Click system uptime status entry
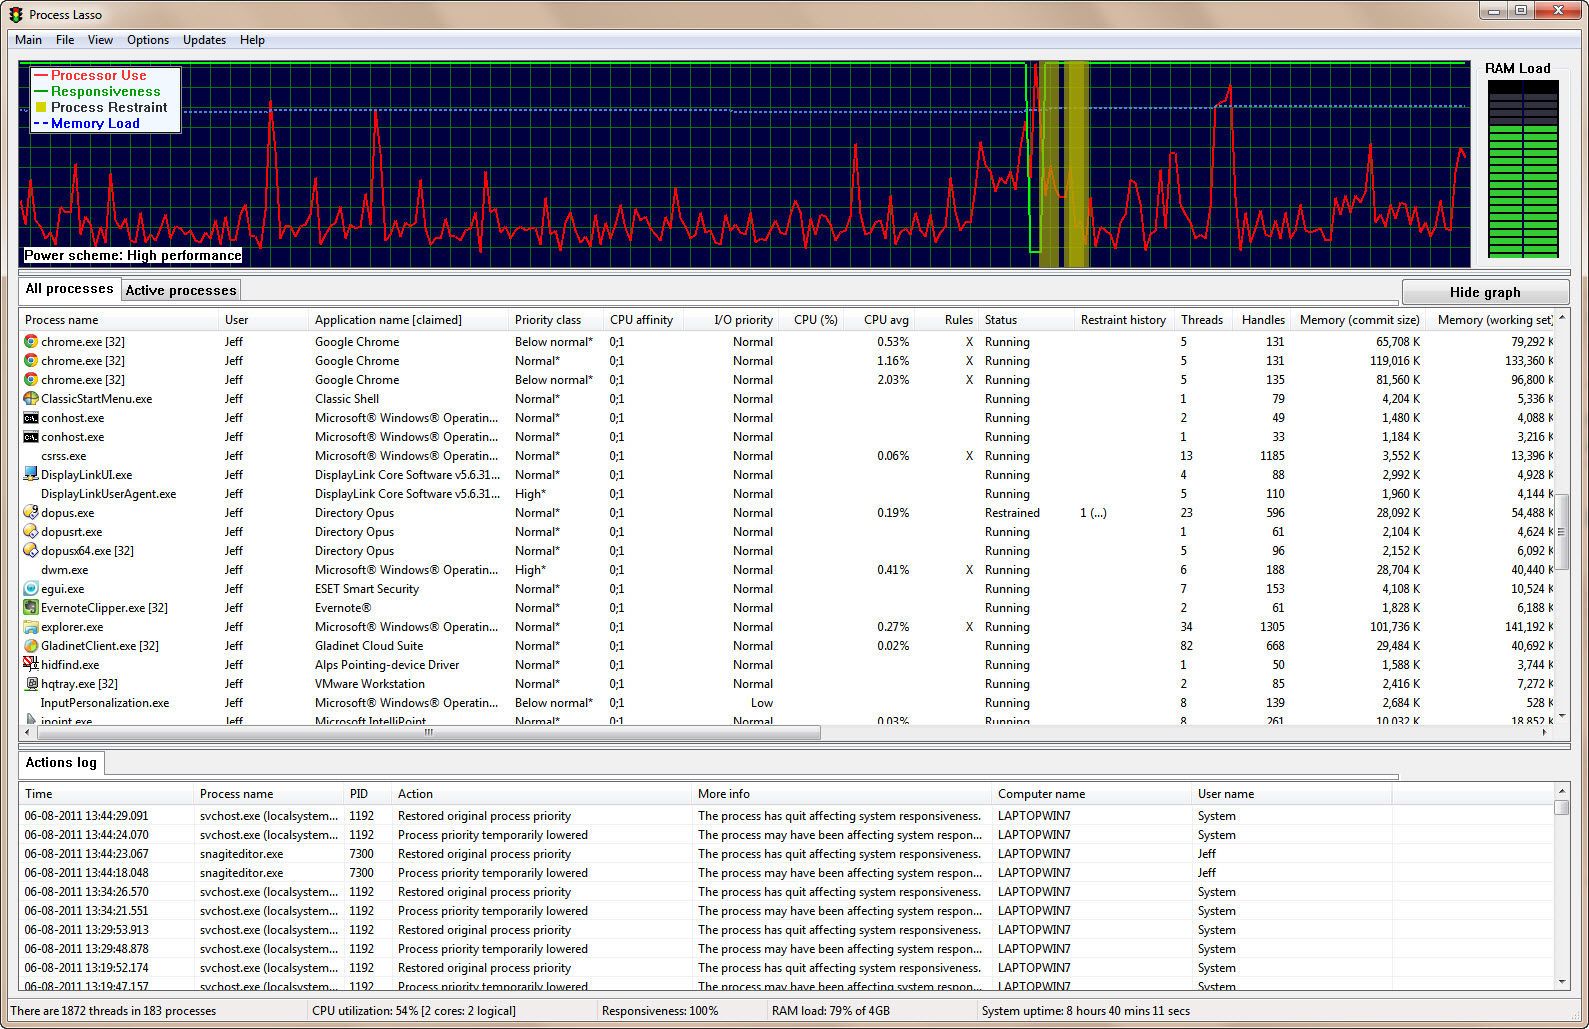1589x1029 pixels. click(1086, 1011)
